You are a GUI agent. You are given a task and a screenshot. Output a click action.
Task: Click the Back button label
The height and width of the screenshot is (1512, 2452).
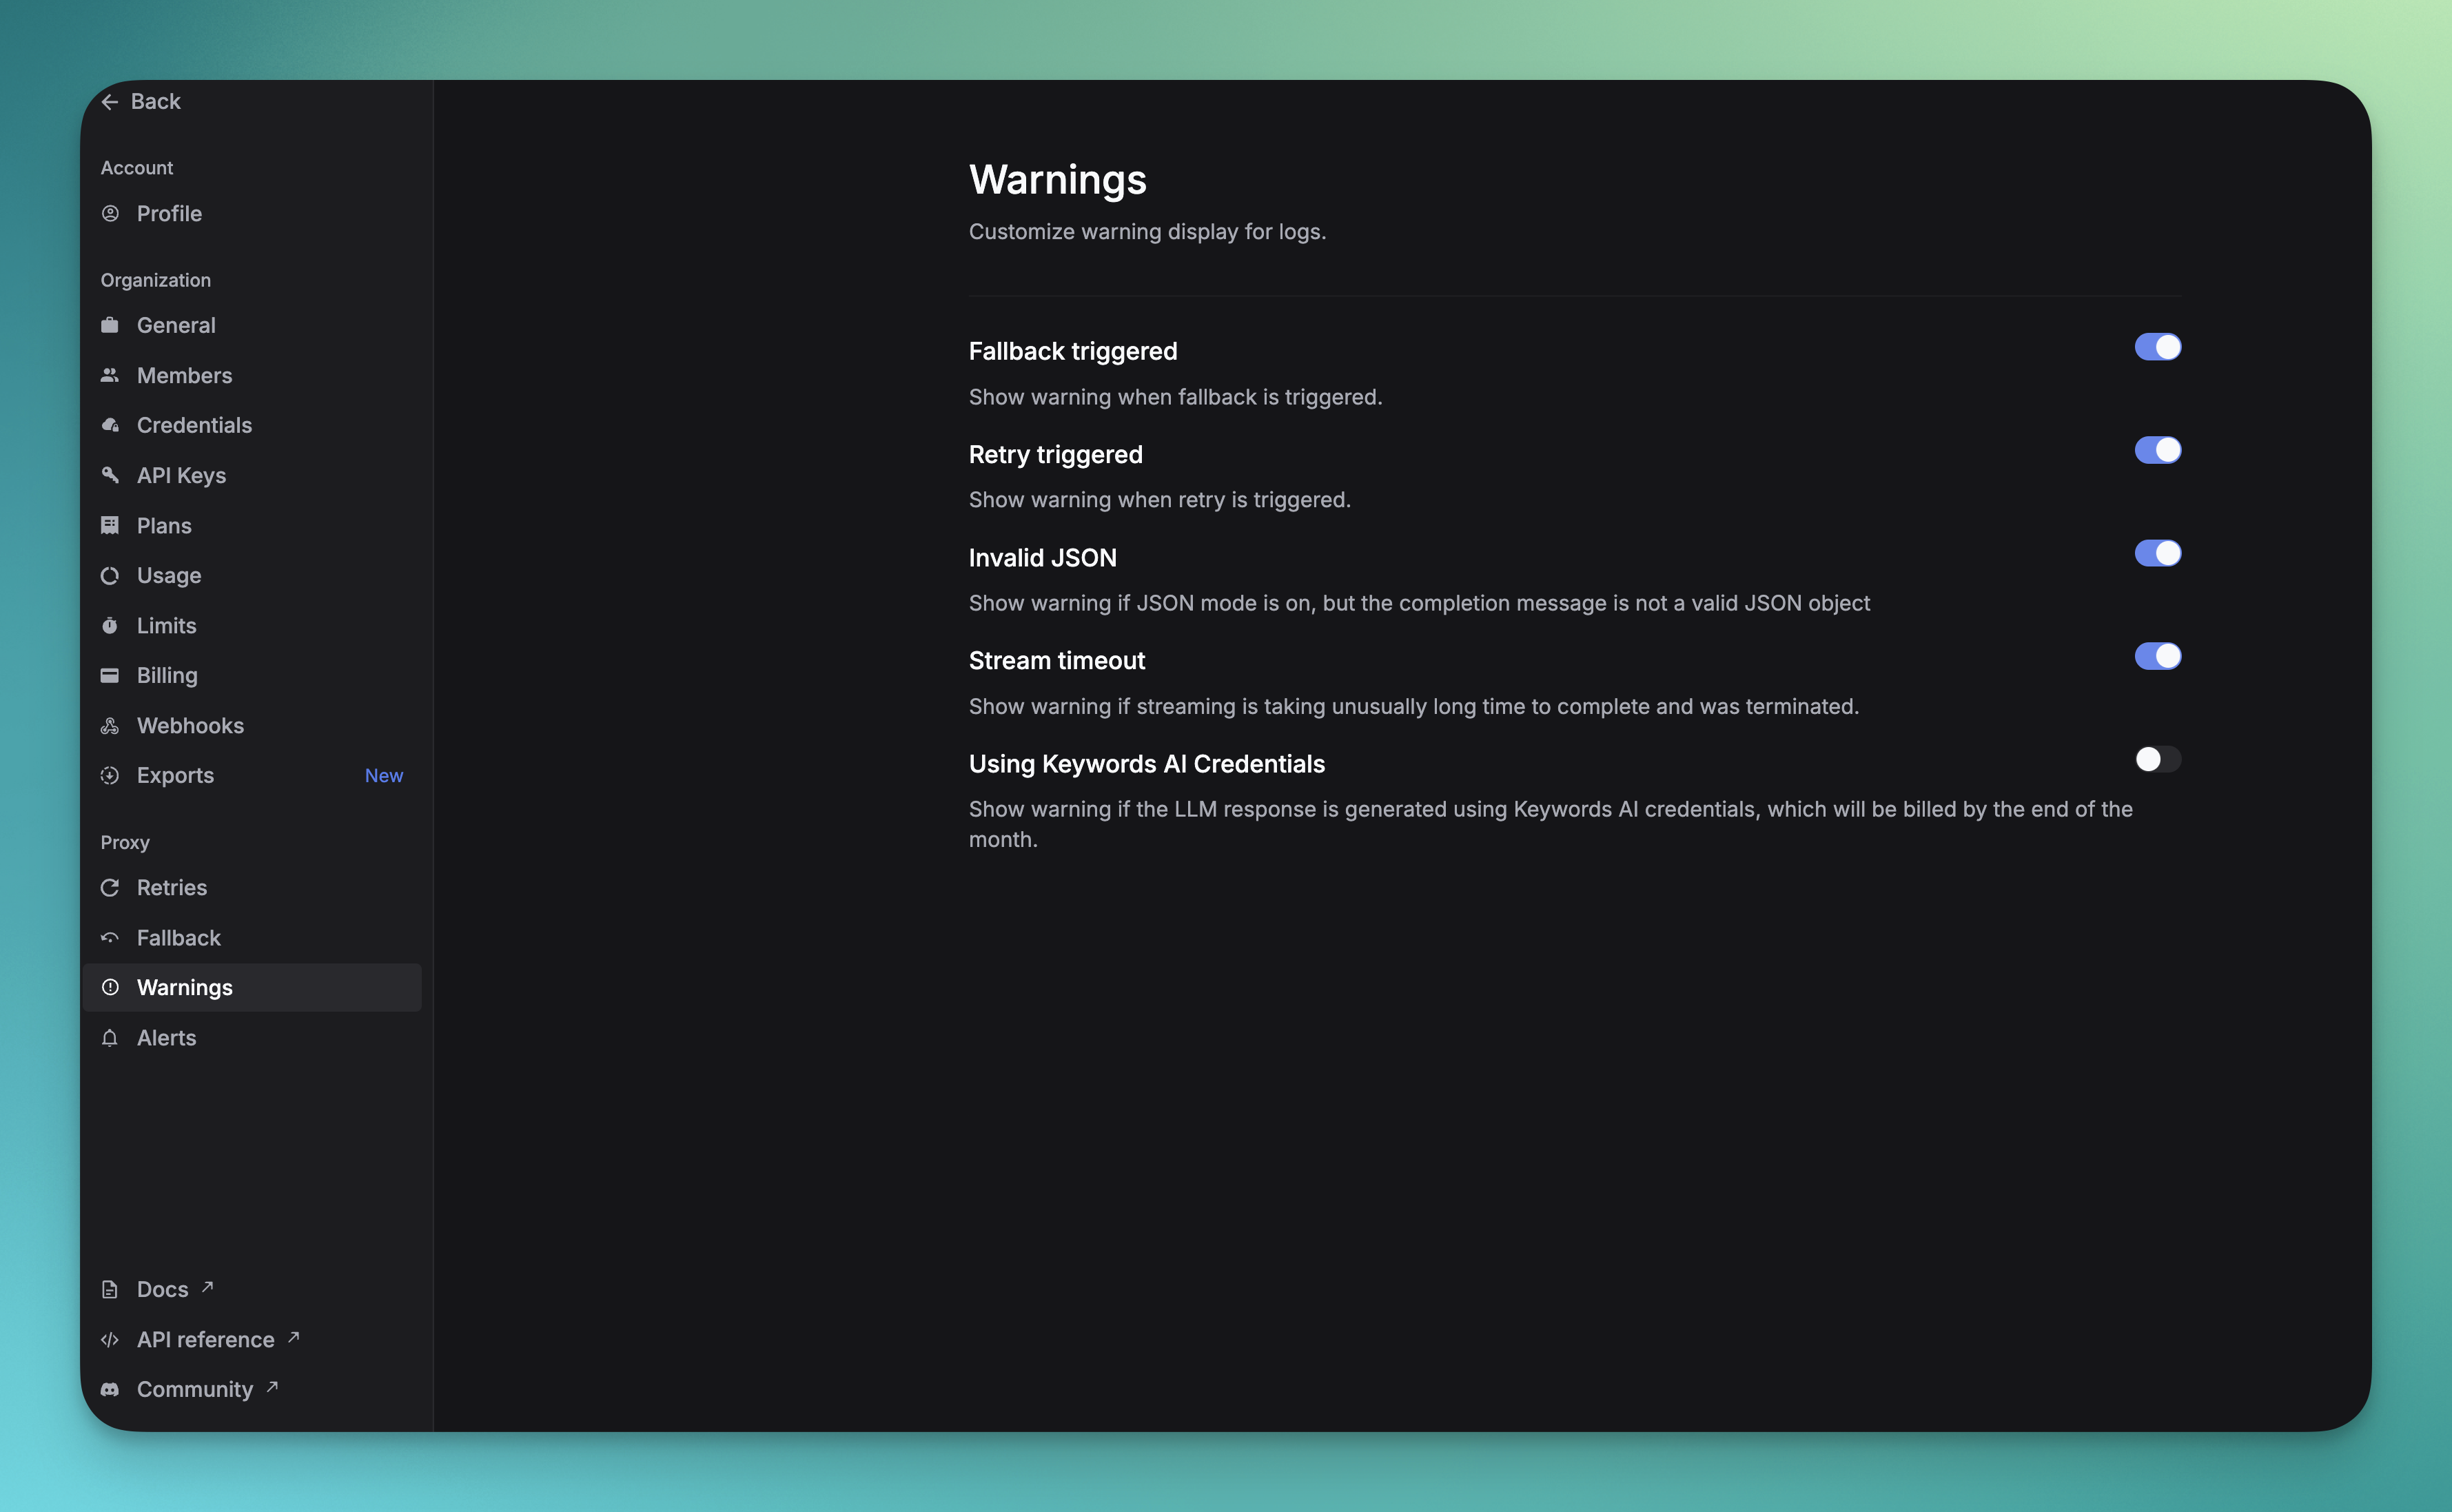[156, 102]
